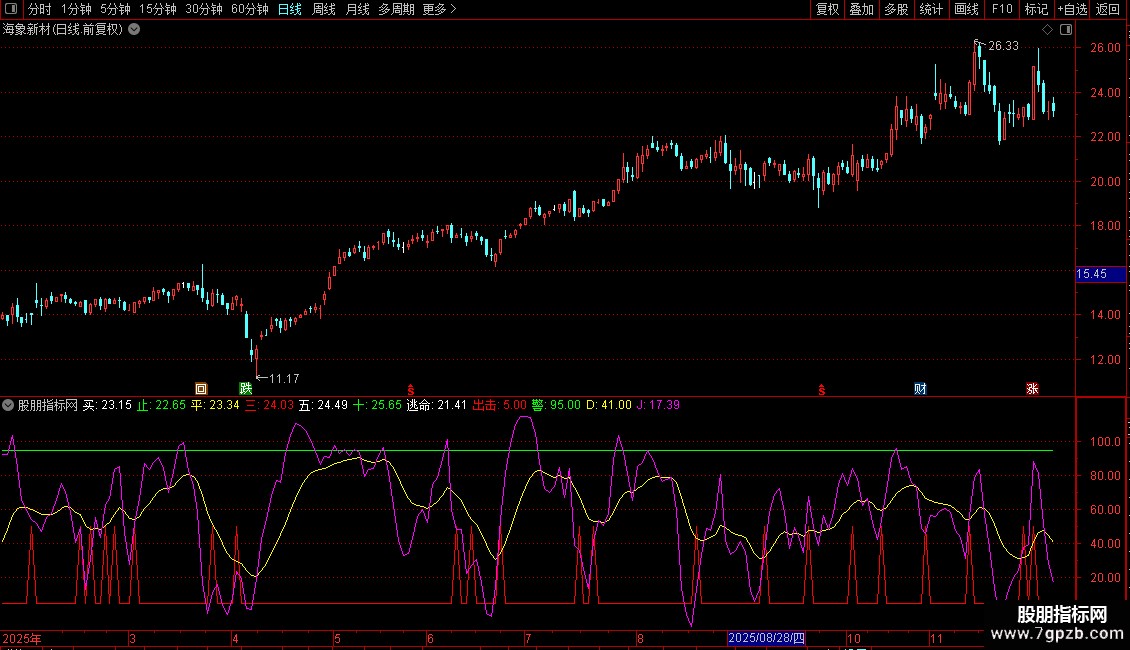The width and height of the screenshot is (1130, 650).
Task: Toggle the right side panel icon
Action: point(1065,29)
